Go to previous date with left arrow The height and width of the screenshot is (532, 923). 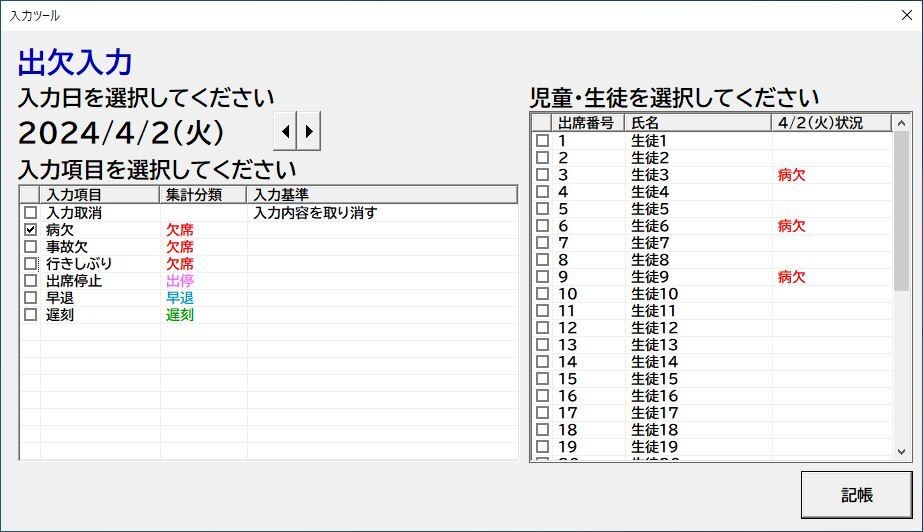click(x=285, y=131)
